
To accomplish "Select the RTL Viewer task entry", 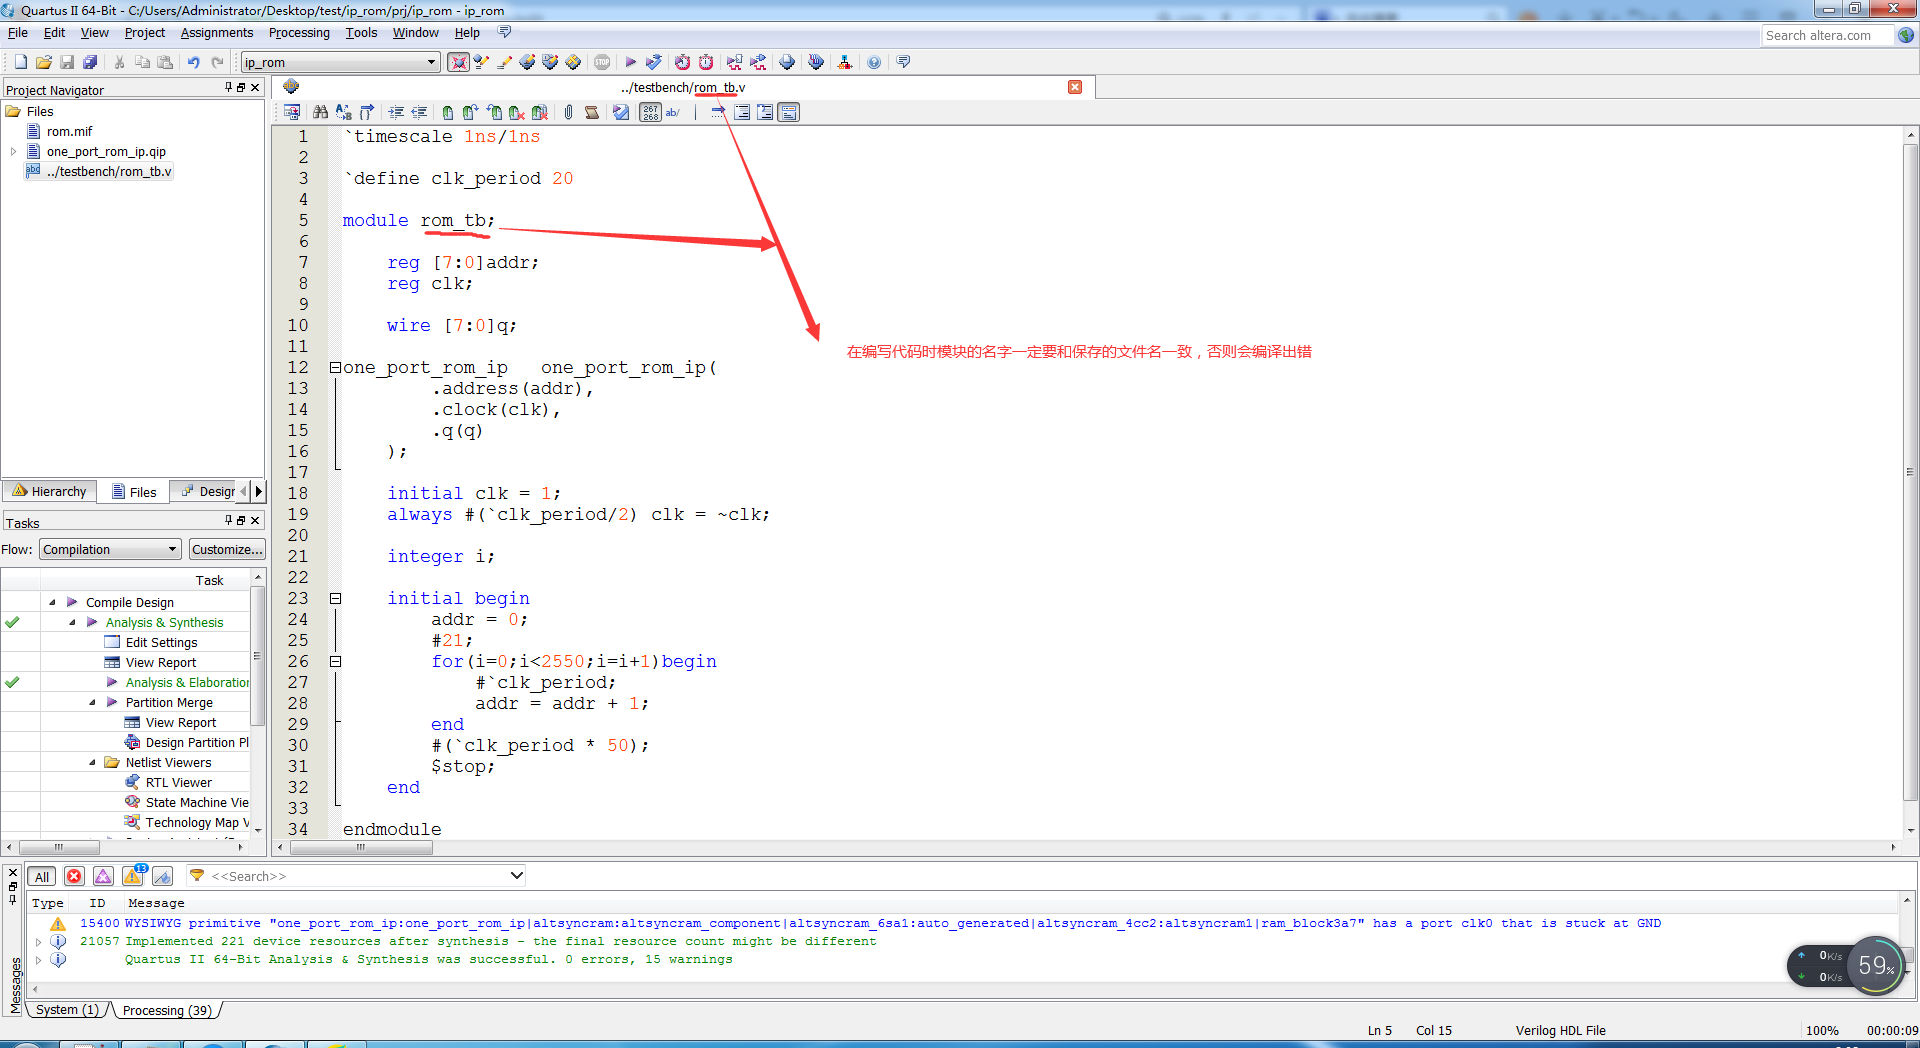I will click(178, 782).
